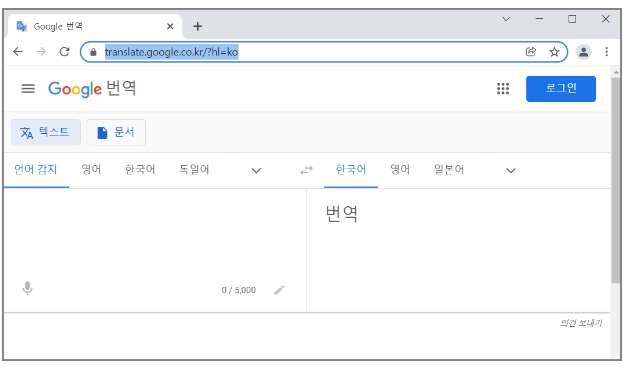Click the pencil handwriting input icon
Image resolution: width=628 pixels, height=369 pixels.
point(279,290)
